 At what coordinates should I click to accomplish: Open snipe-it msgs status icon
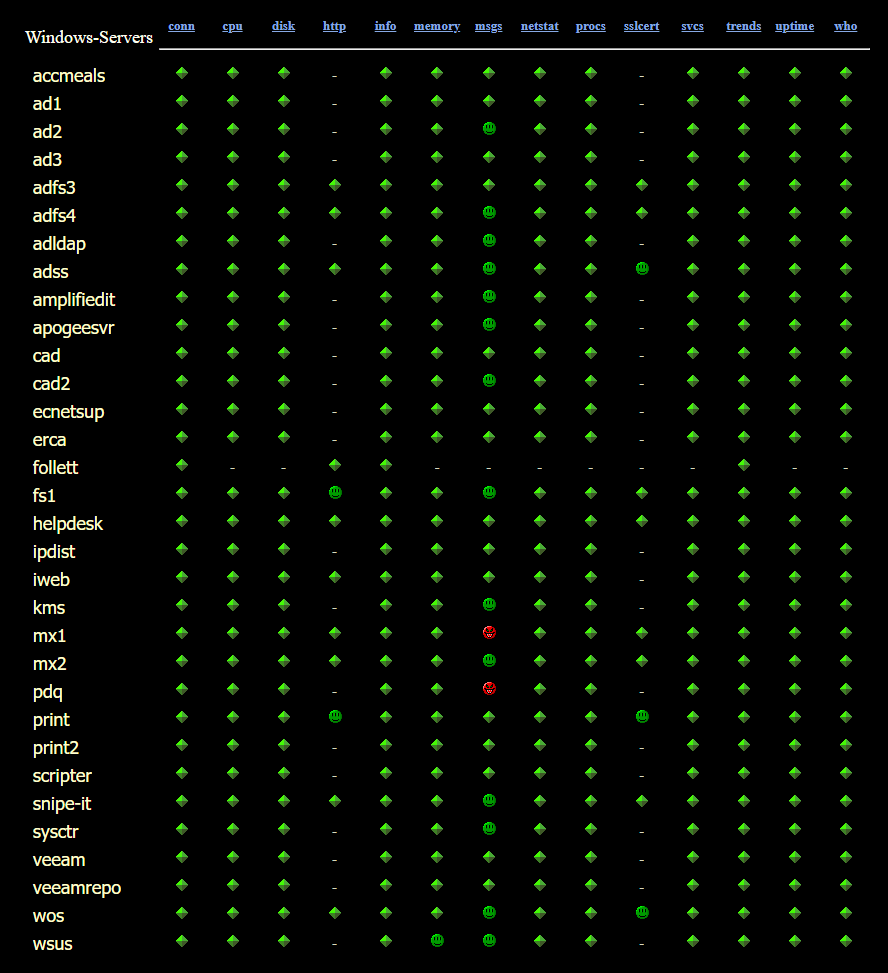tap(489, 801)
